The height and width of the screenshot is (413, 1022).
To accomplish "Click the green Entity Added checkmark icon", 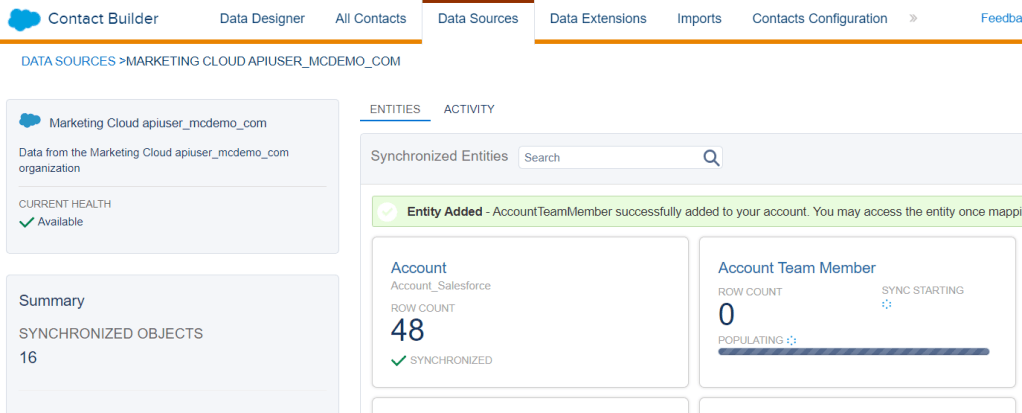I will [x=387, y=212].
